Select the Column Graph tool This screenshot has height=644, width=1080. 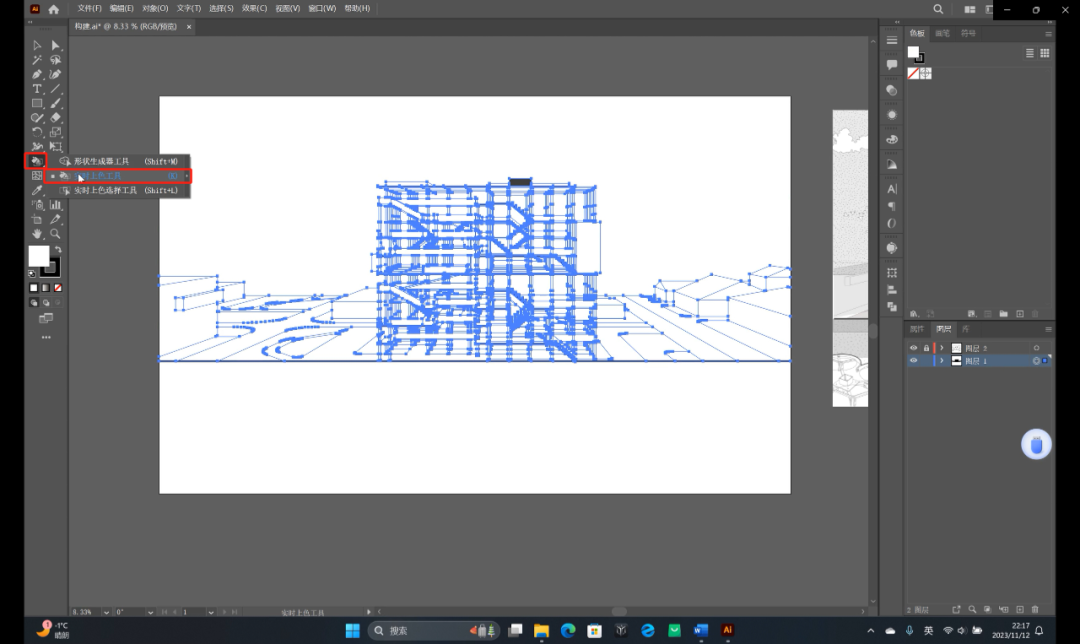[56, 205]
